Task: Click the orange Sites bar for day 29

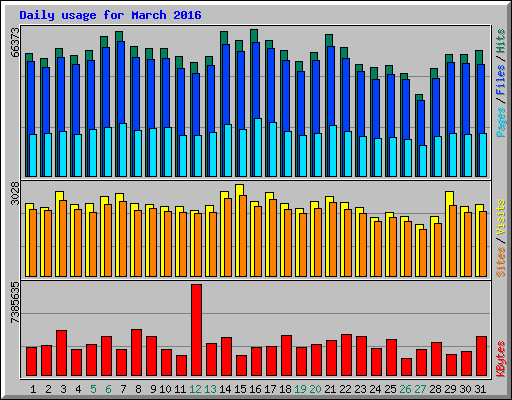Action: coord(453,241)
